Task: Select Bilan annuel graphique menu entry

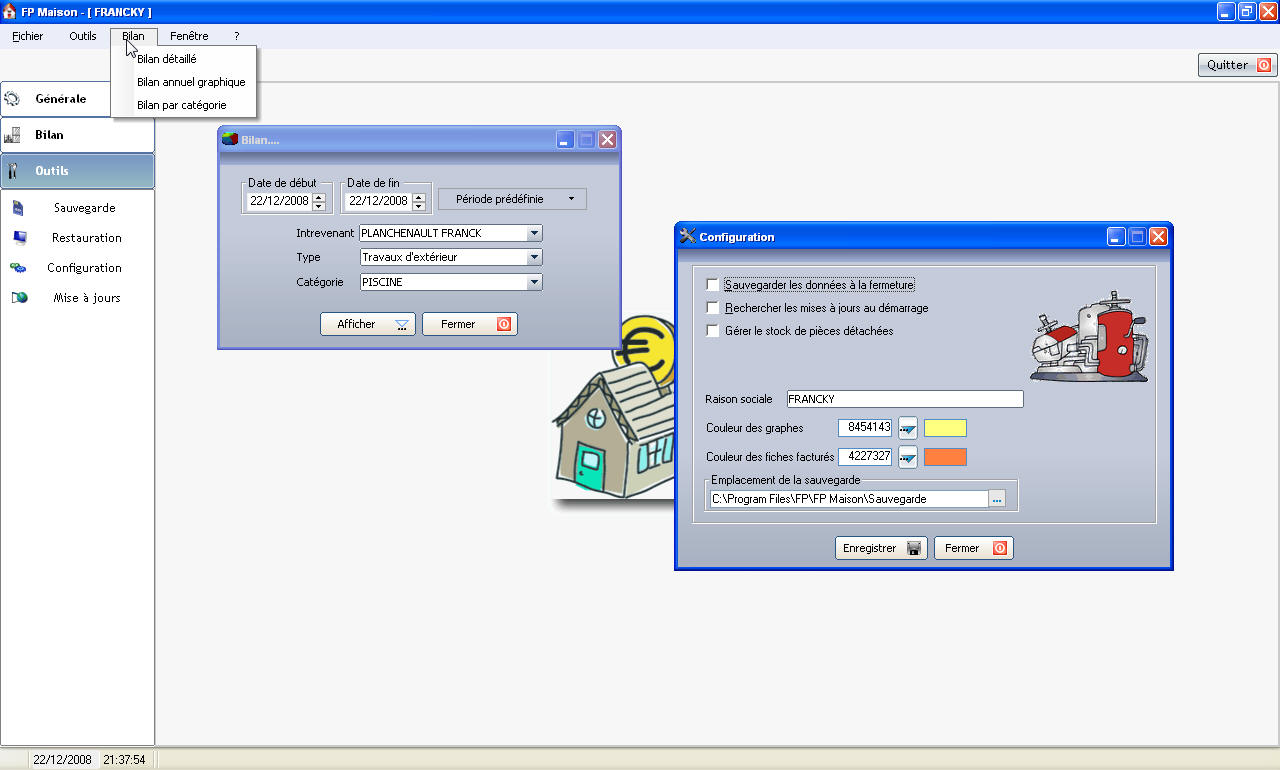Action: tap(191, 82)
